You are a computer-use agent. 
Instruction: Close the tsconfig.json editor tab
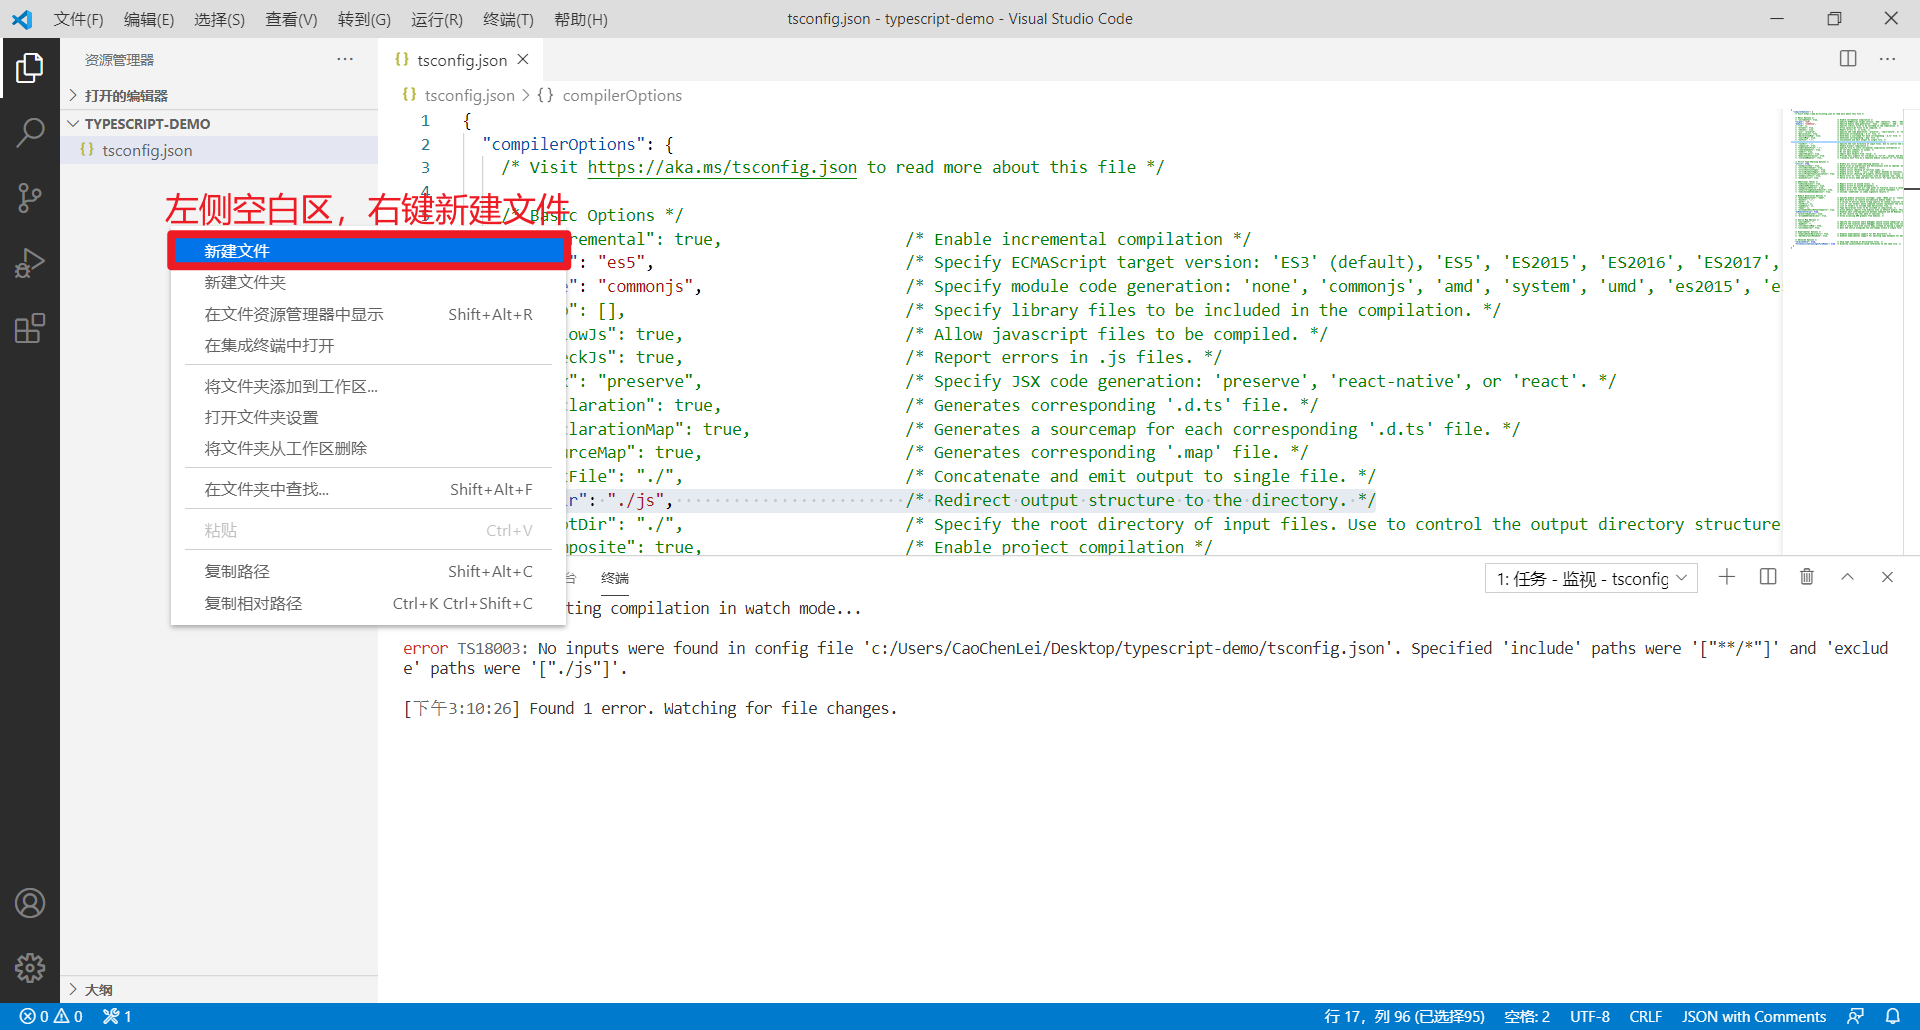[x=523, y=60]
